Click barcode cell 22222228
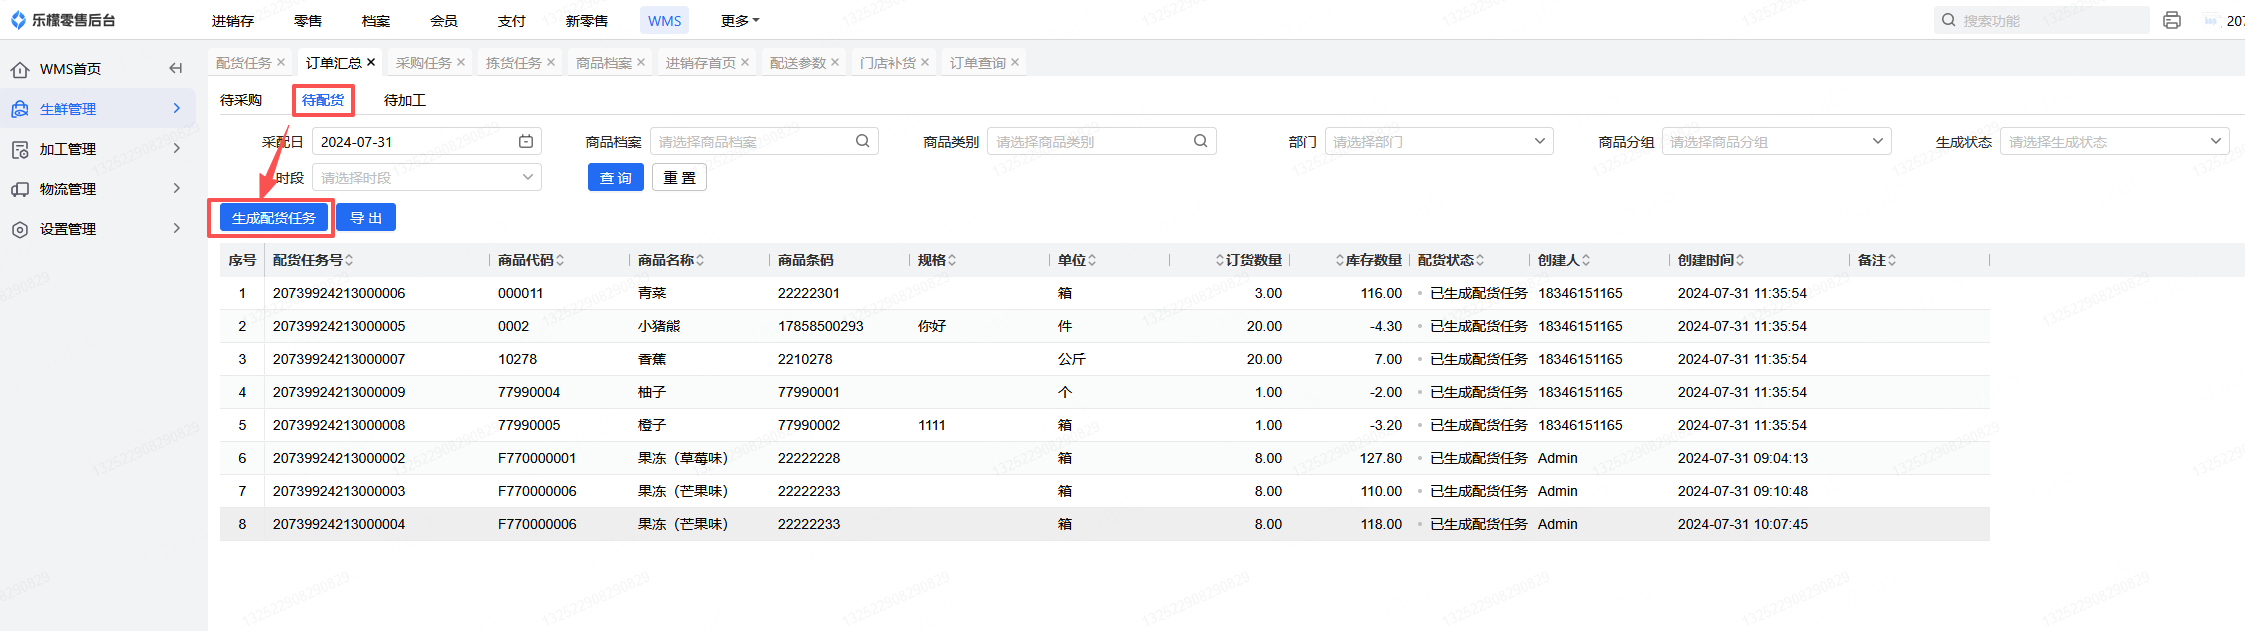Viewport: 2245px width, 631px height. tap(809, 458)
